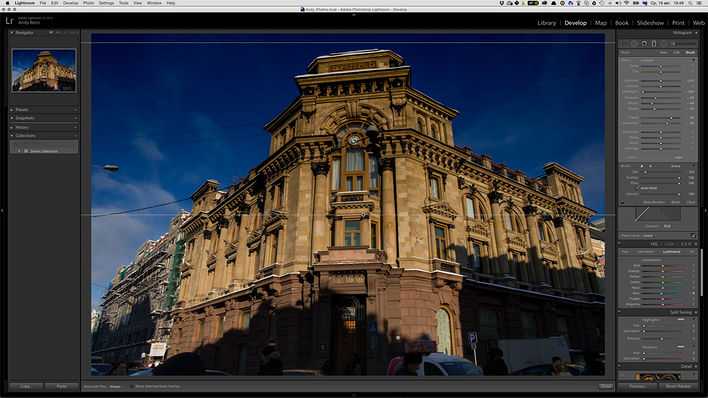Select the Spot Removal tool
Viewport: 708px width, 398px height.
(634, 44)
